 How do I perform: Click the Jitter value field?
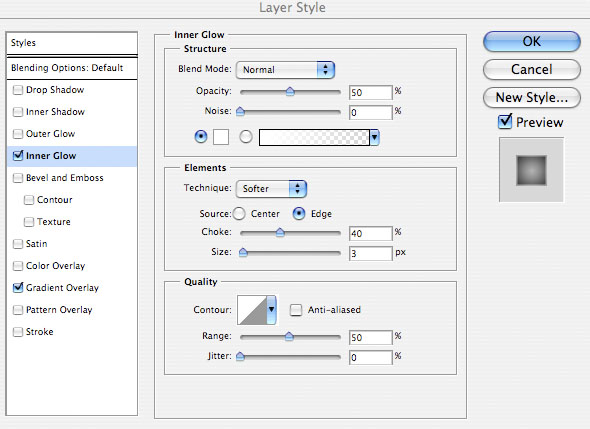371,357
